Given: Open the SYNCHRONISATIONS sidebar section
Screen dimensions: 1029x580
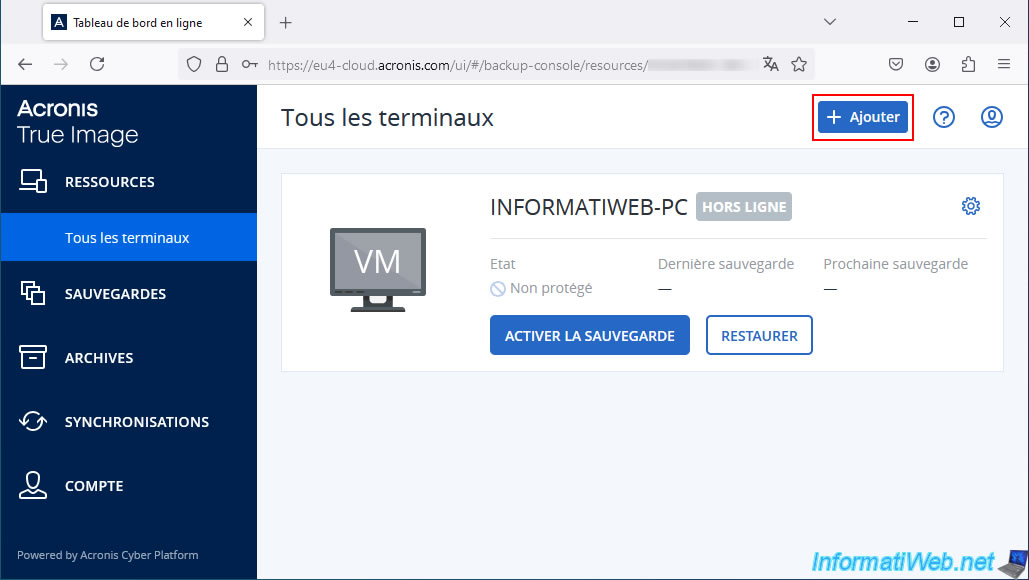Looking at the screenshot, I should (x=129, y=422).
